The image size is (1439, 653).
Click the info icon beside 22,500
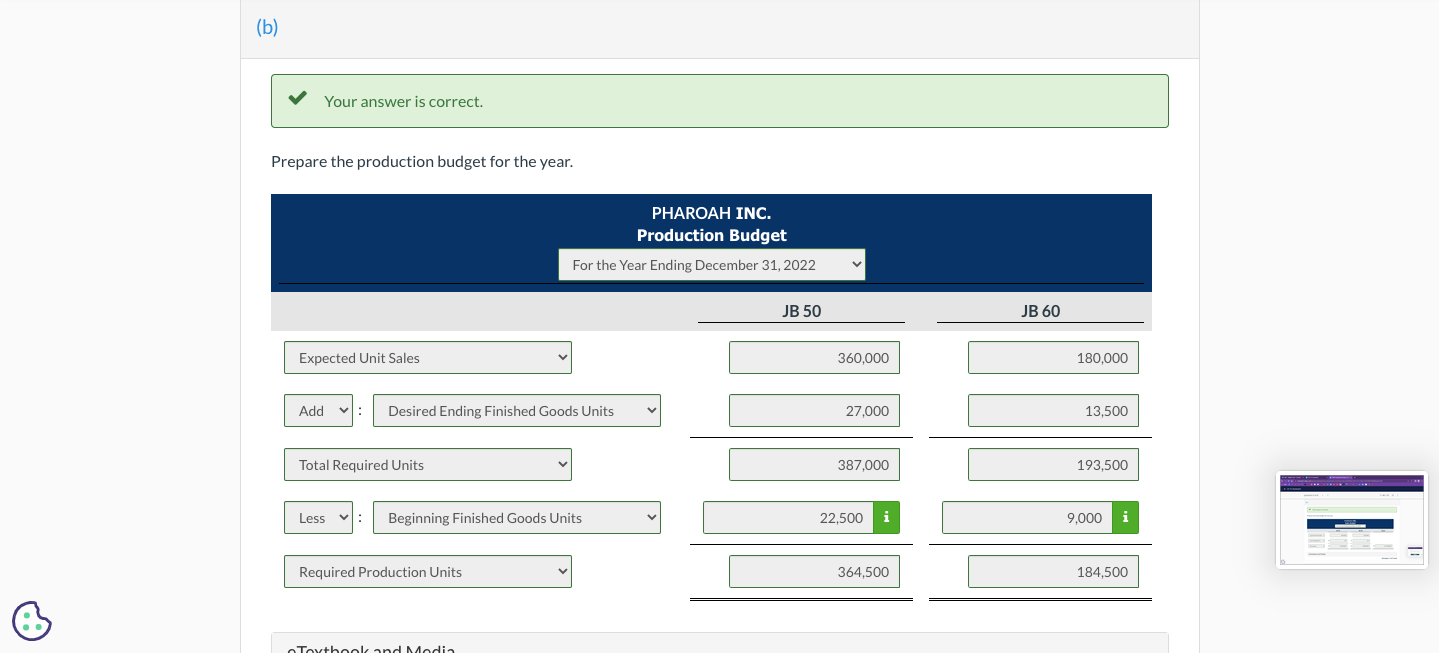886,517
